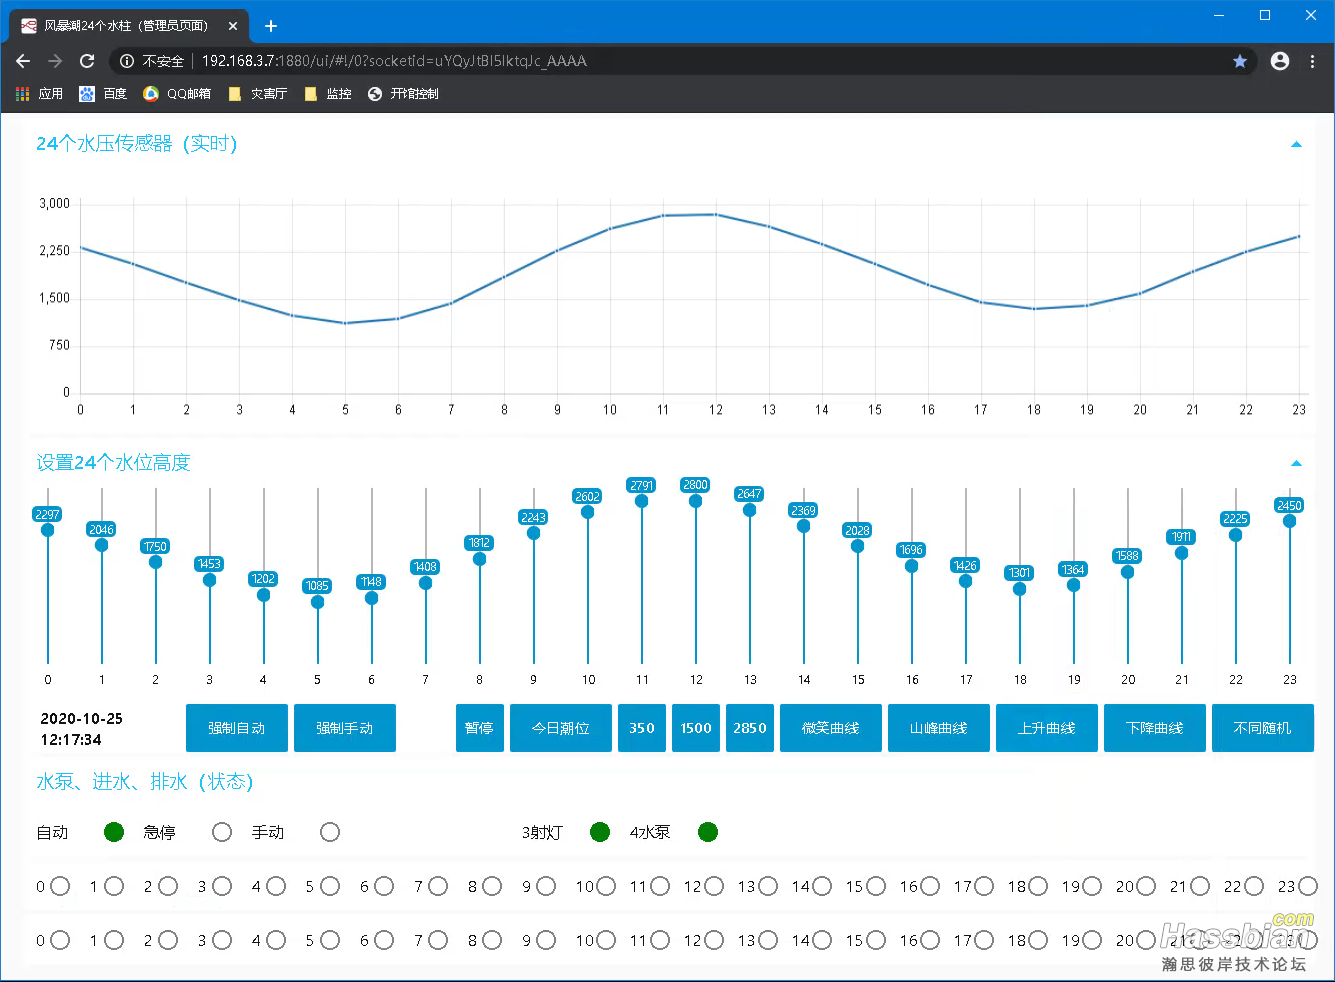Click the 手动 status indicator
Image resolution: width=1335 pixels, height=982 pixels.
330,832
